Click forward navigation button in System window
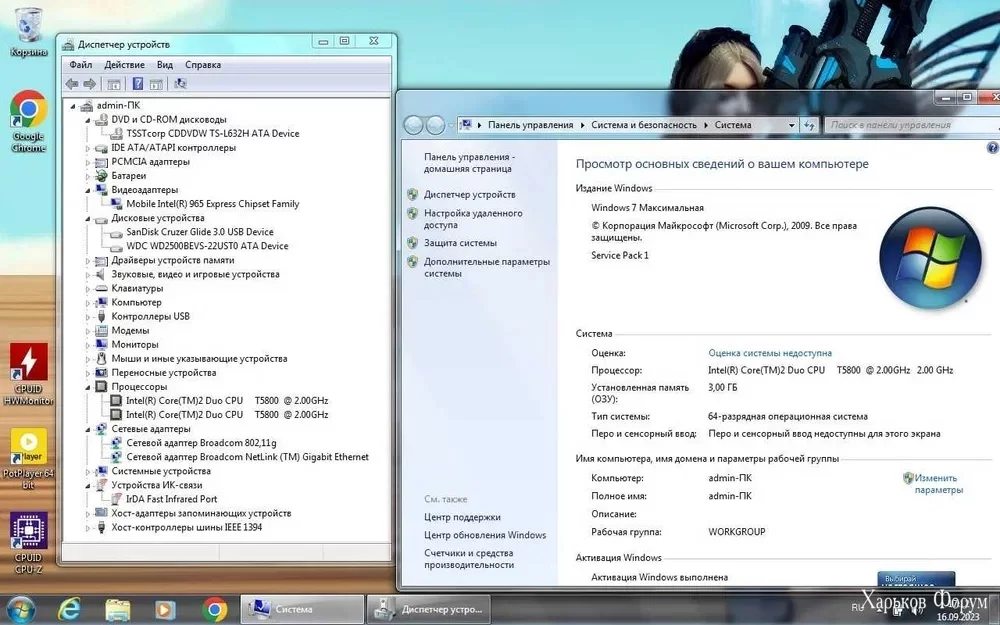 click(x=435, y=125)
